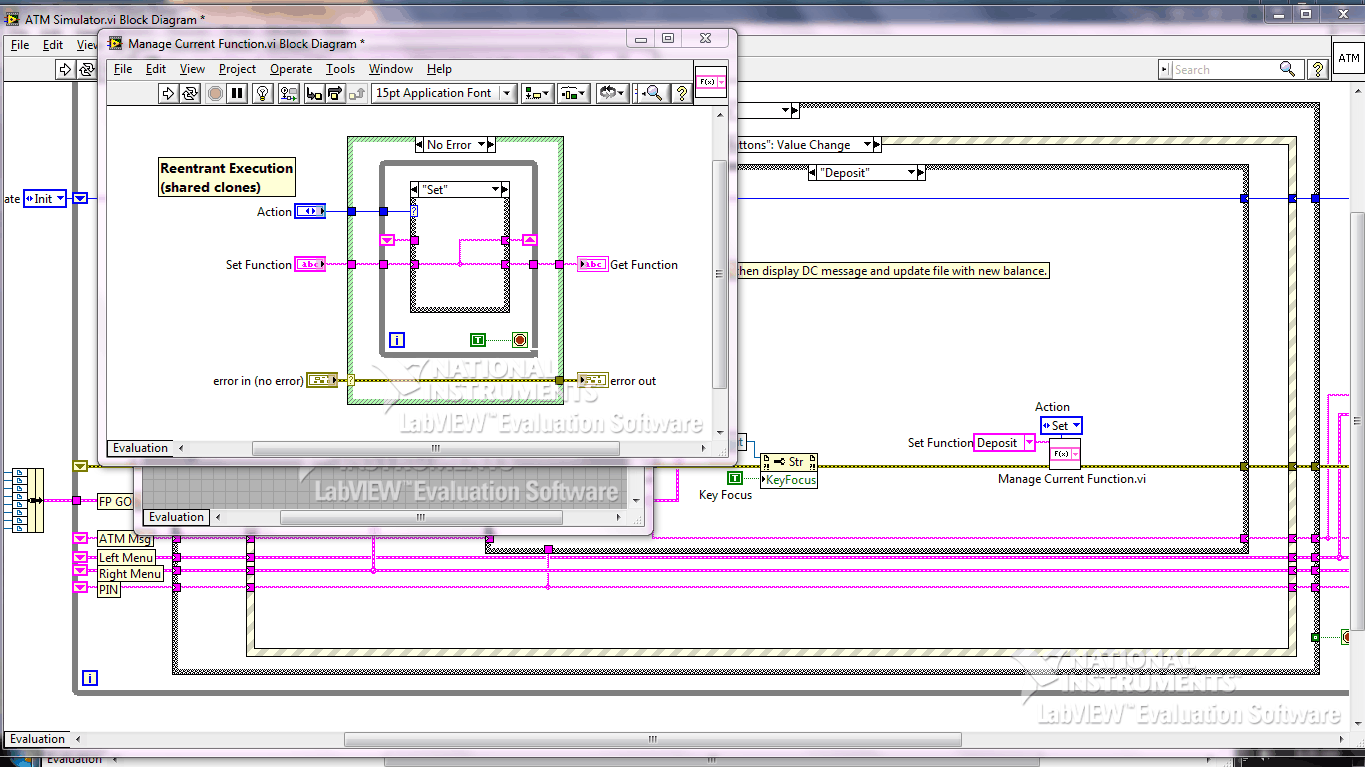Open Window menu
The image size is (1365, 767).
(x=391, y=69)
